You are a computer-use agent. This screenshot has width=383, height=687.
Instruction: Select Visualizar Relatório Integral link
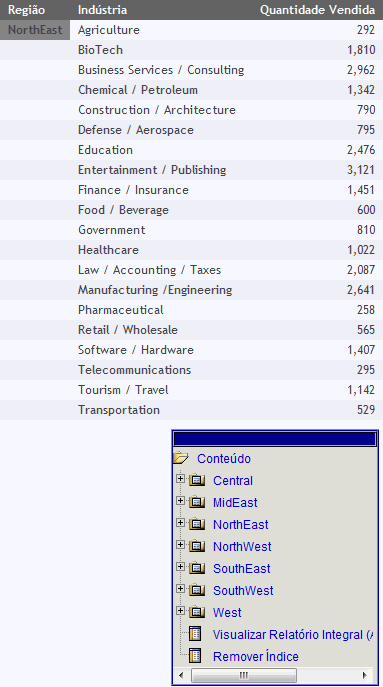tap(293, 634)
